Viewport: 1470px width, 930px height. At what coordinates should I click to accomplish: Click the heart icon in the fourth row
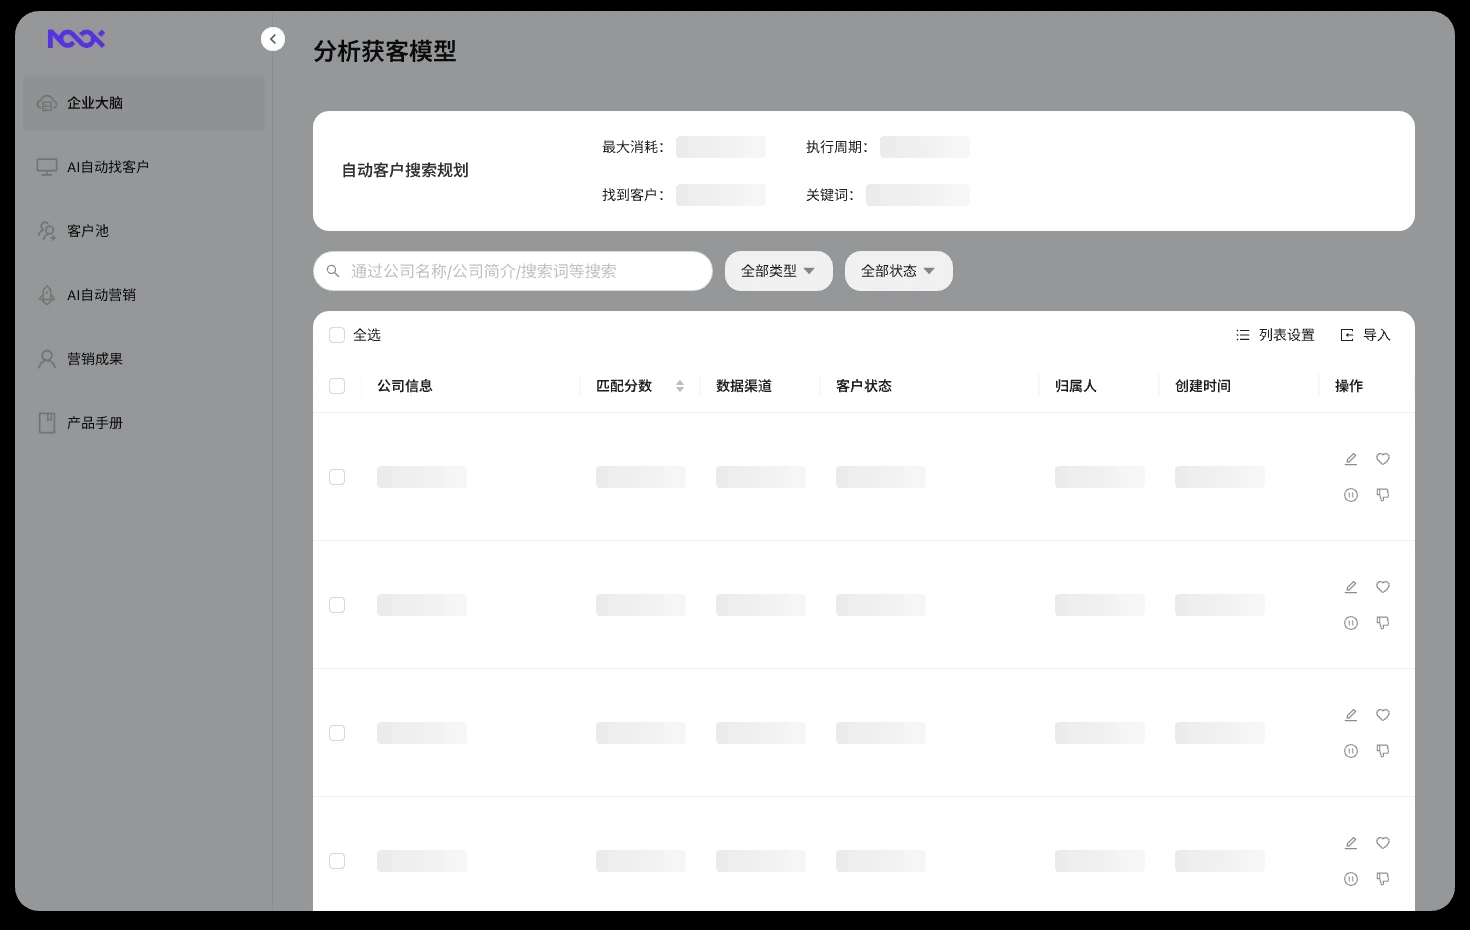click(x=1383, y=843)
